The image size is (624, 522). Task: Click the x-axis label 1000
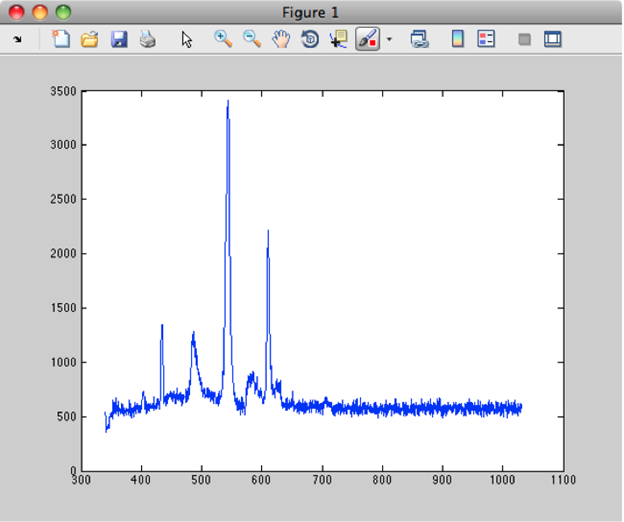[x=502, y=480]
